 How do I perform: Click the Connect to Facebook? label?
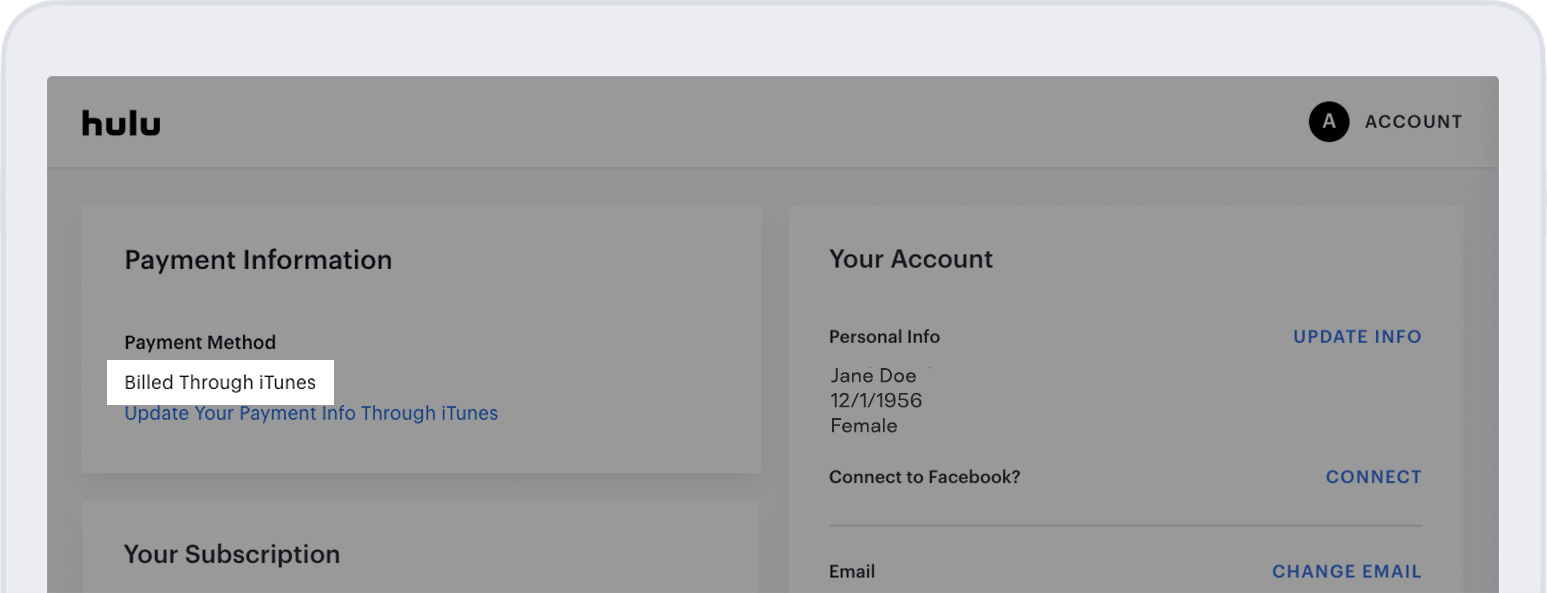click(x=924, y=477)
